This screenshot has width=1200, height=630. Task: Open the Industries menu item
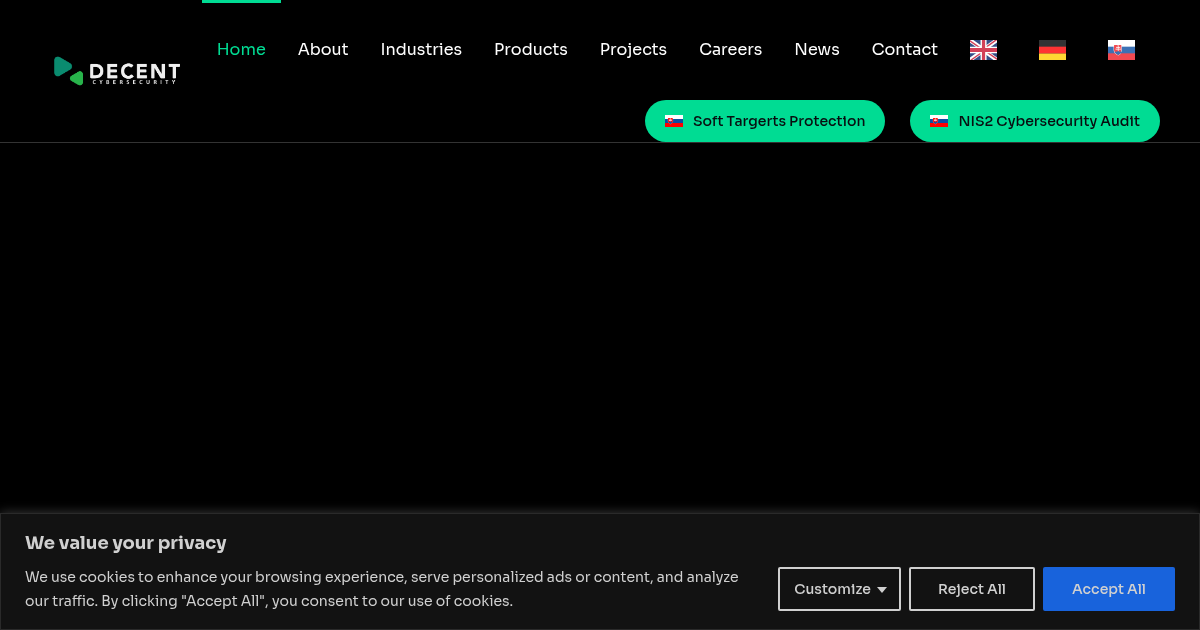(421, 49)
